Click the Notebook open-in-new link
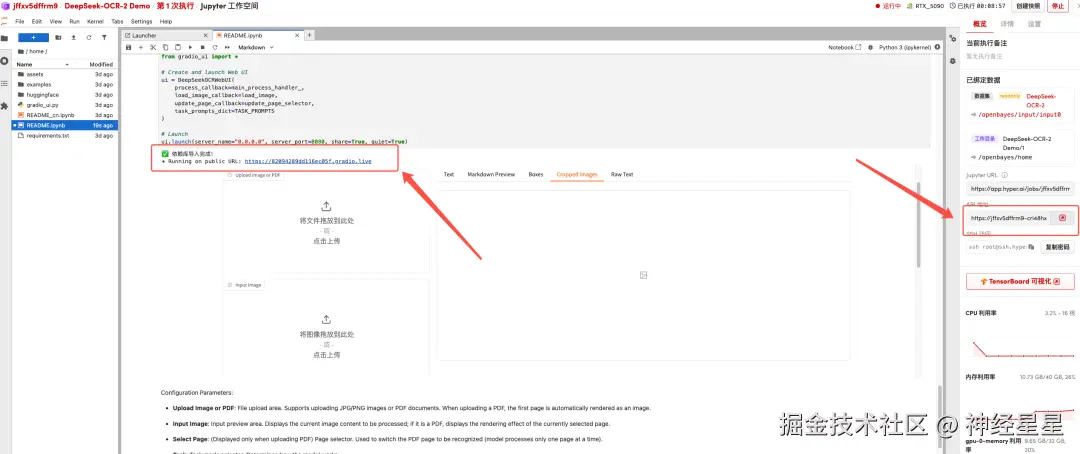Screen dimensions: 1080x454 (x=844, y=48)
